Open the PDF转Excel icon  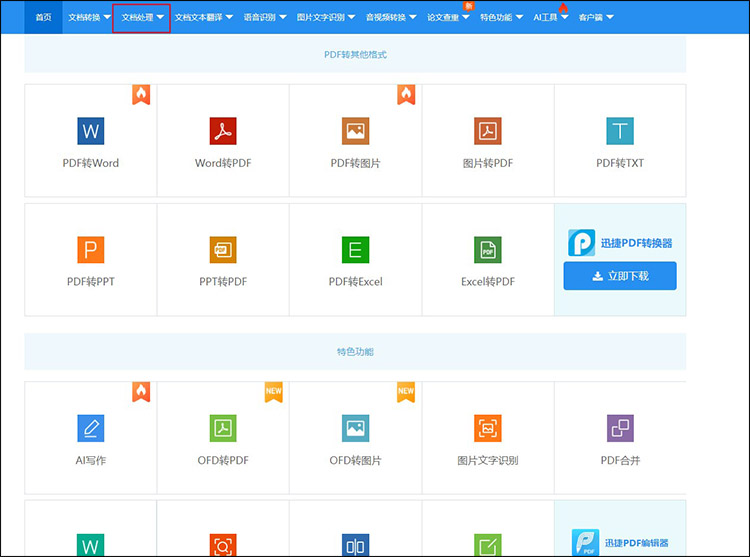coord(355,250)
